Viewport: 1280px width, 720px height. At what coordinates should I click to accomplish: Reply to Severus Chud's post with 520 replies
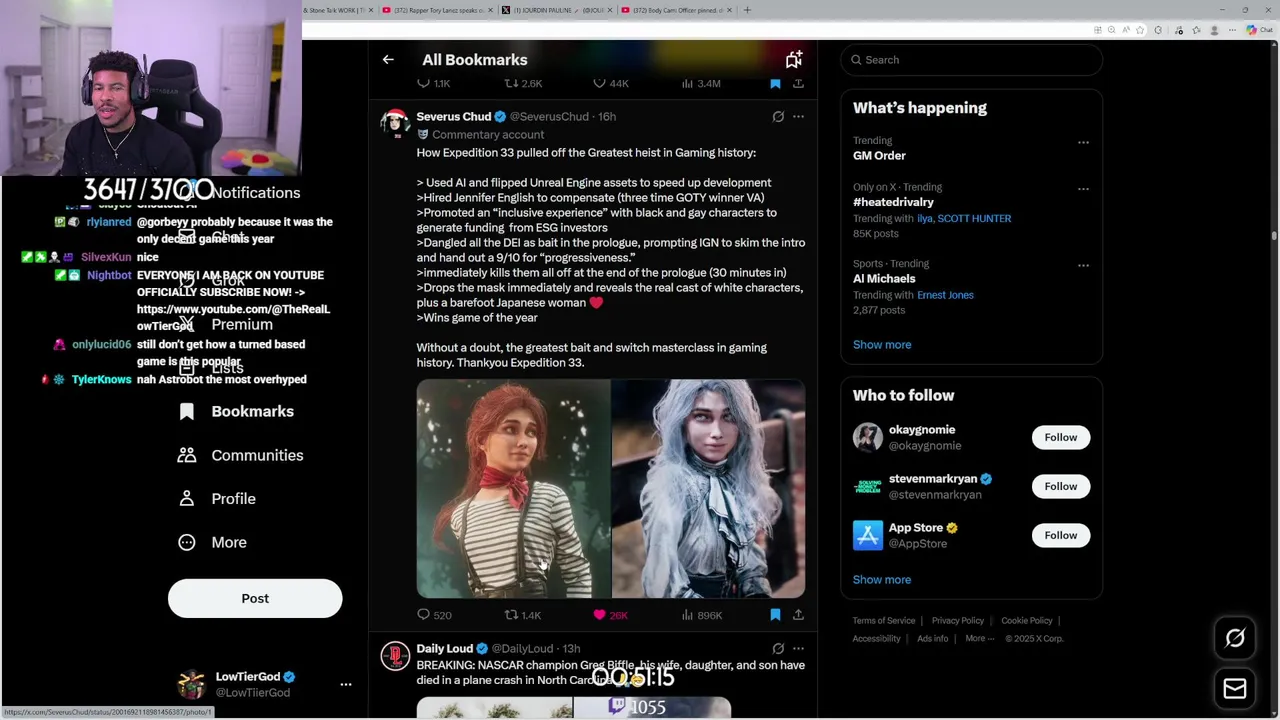coord(434,615)
